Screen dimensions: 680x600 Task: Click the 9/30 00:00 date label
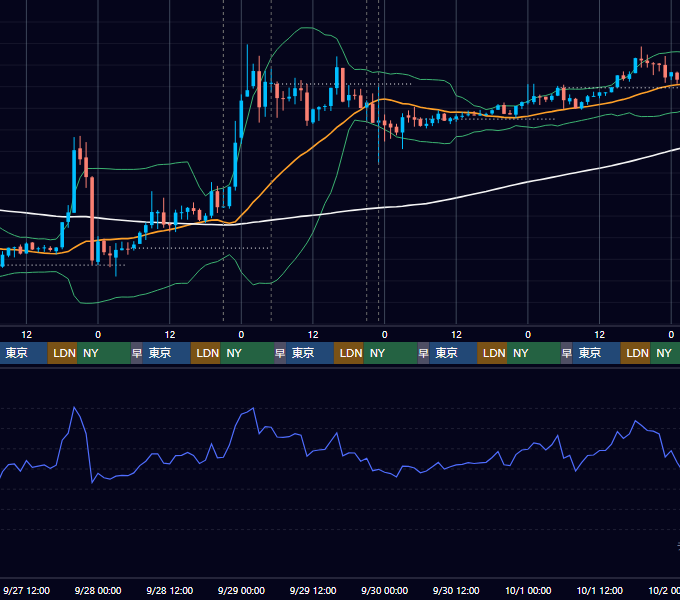point(384,590)
